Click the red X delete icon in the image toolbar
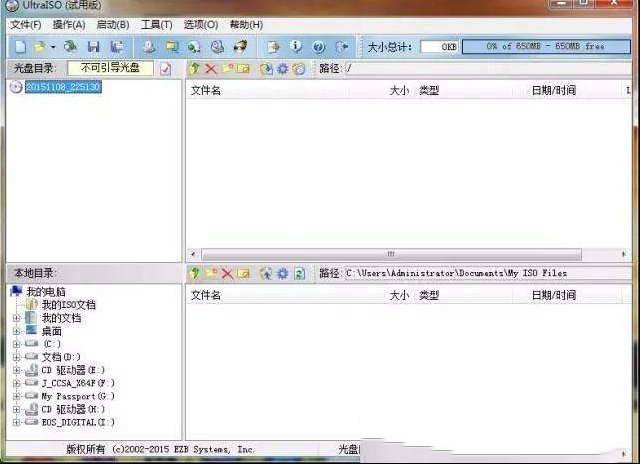Screen dimensions: 640x464 (211, 69)
